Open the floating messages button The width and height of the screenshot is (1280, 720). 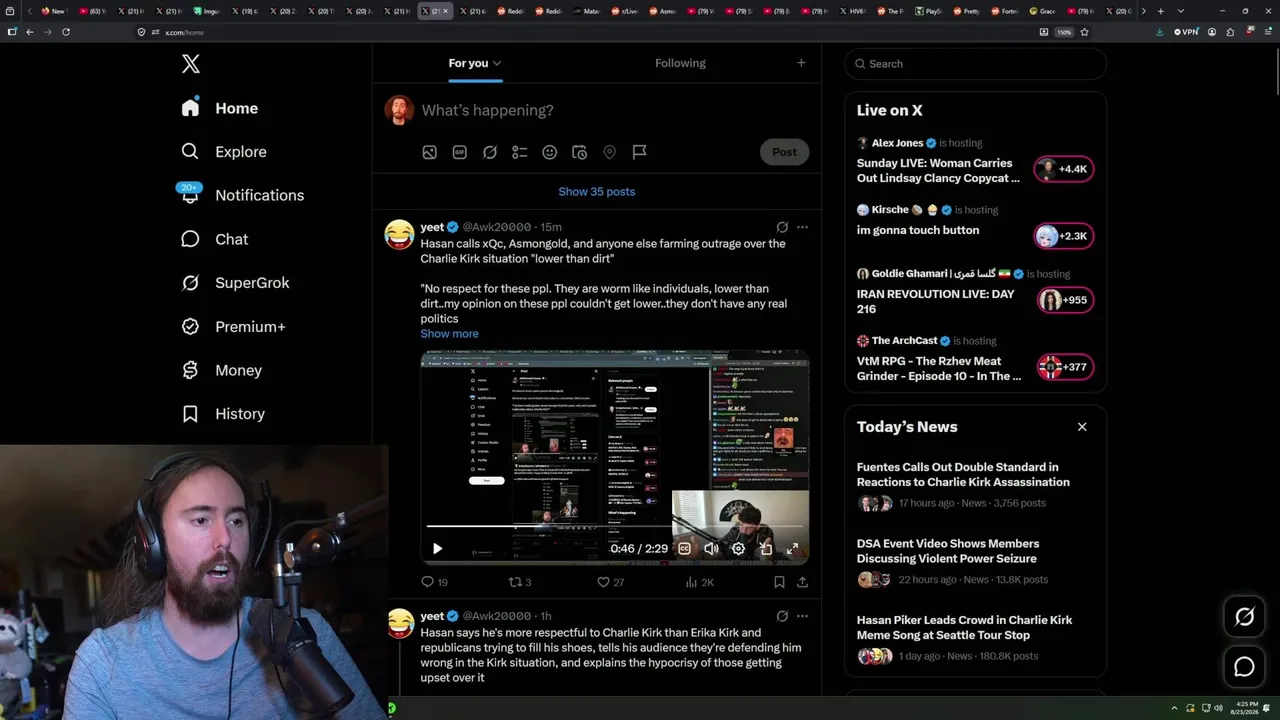1244,667
